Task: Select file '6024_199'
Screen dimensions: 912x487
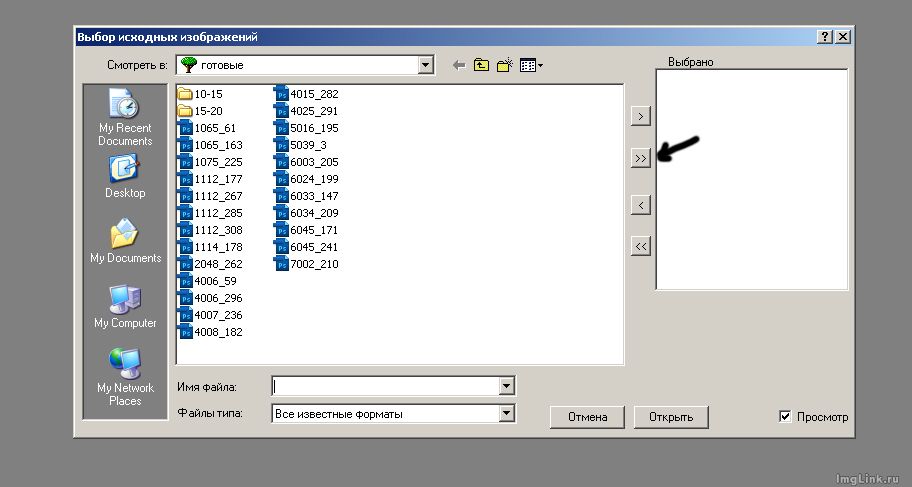Action: tap(307, 179)
